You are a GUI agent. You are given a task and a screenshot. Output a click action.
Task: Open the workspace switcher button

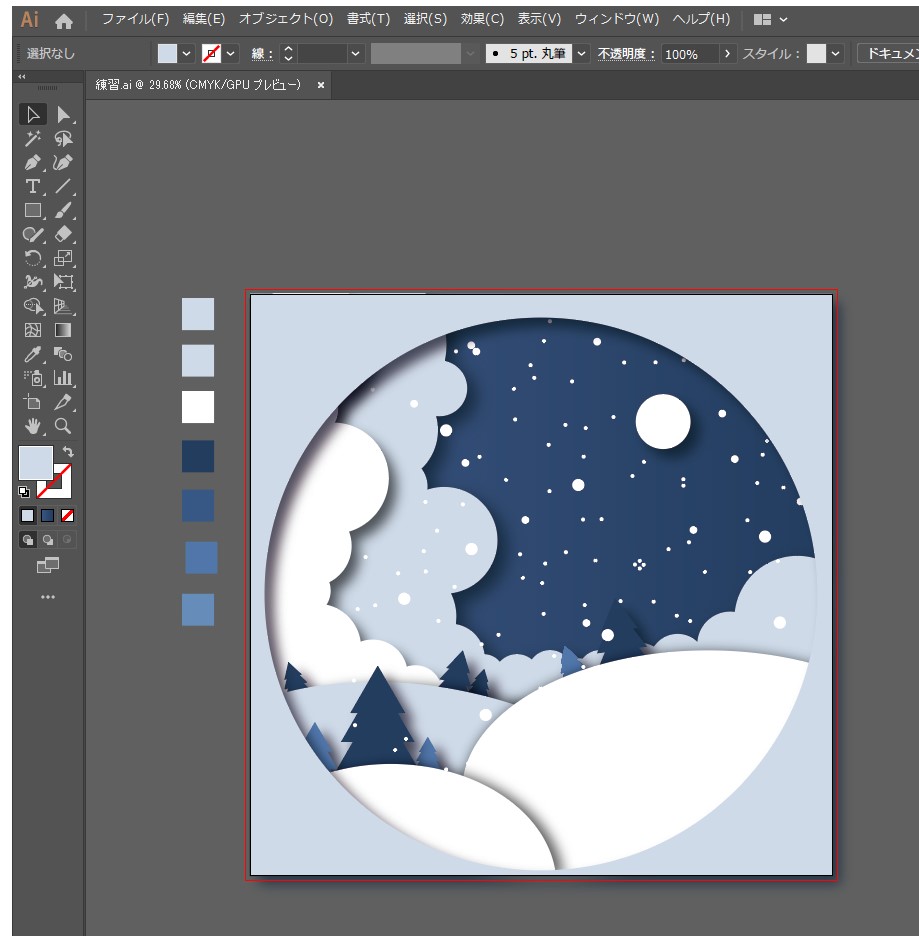pos(770,20)
